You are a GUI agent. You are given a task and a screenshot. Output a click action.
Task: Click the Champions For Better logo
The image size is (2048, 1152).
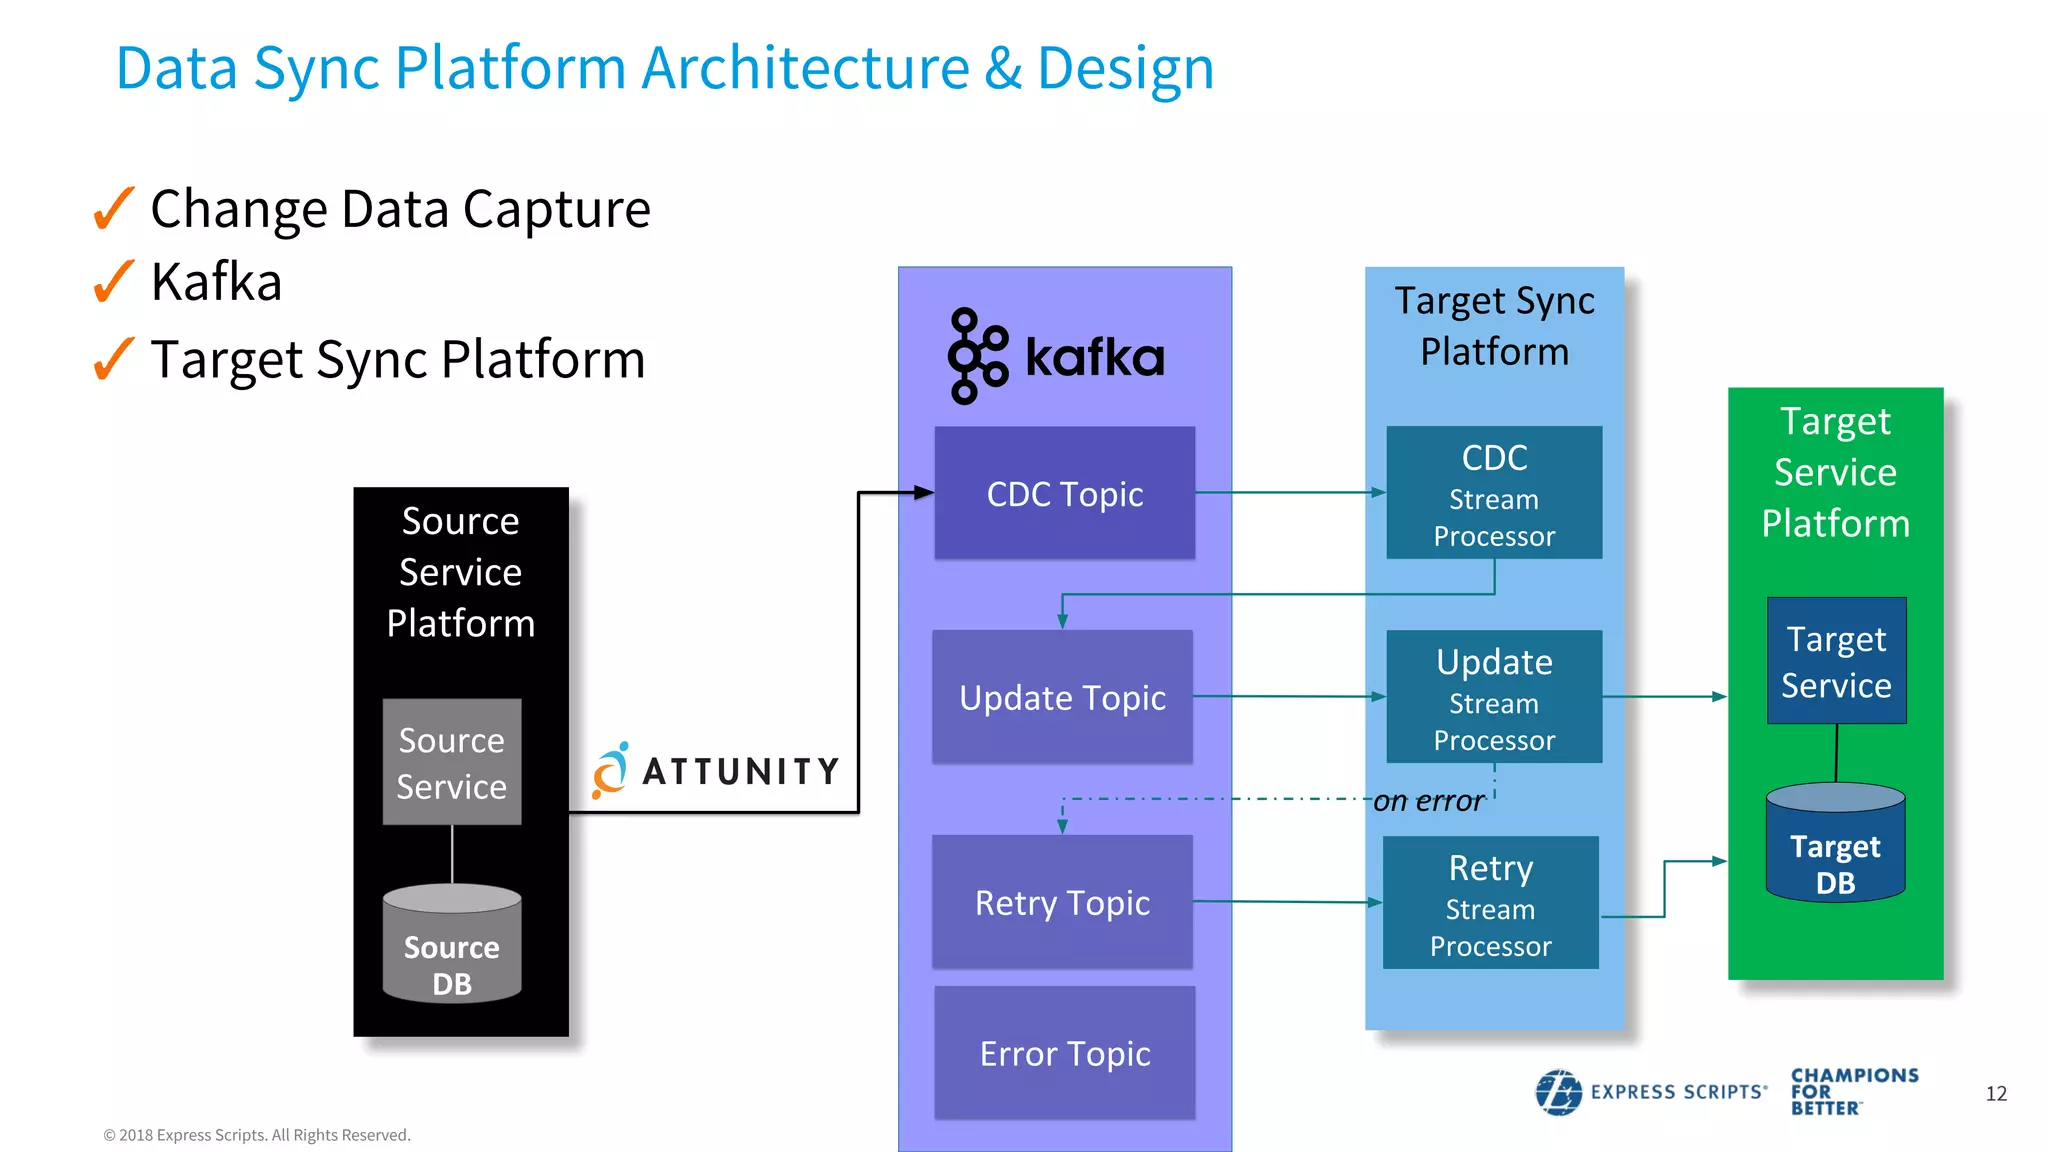click(1853, 1091)
